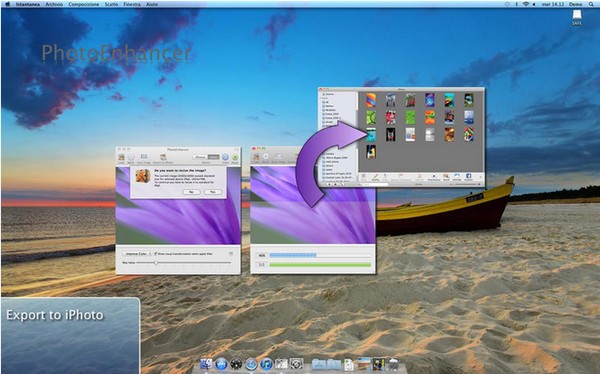Image resolution: width=600 pixels, height=374 pixels.
Task: Click the Slideshow play icon in iPhoto toolbar
Action: tap(434, 177)
